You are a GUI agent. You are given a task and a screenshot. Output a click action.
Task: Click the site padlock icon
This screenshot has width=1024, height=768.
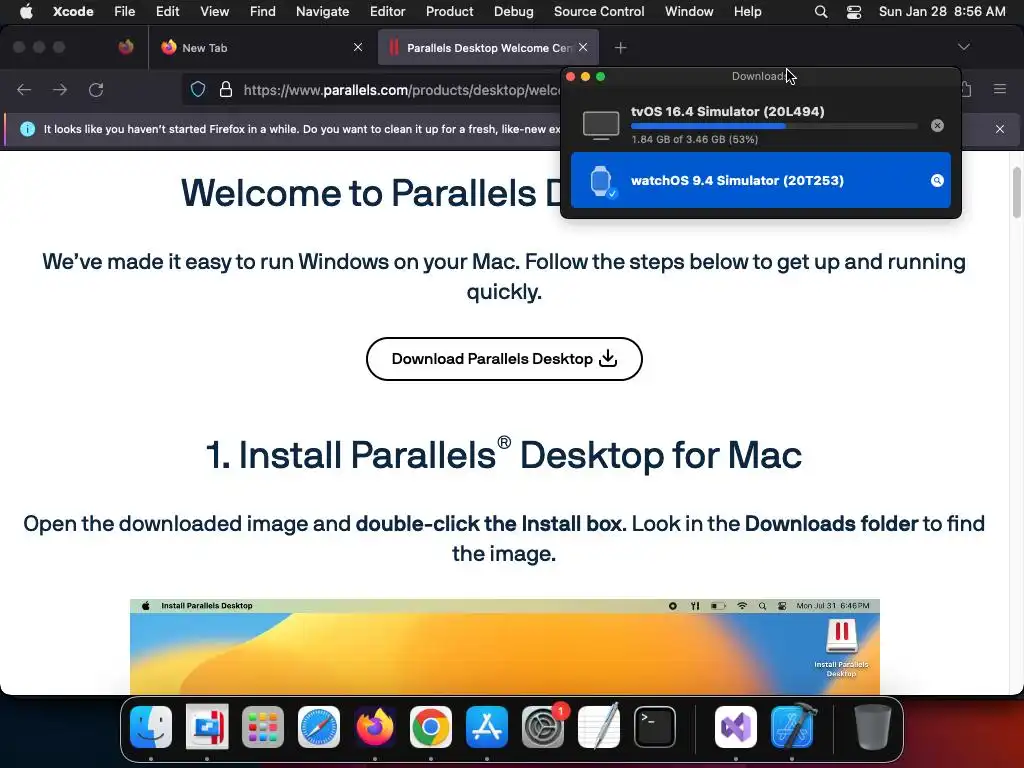(226, 89)
